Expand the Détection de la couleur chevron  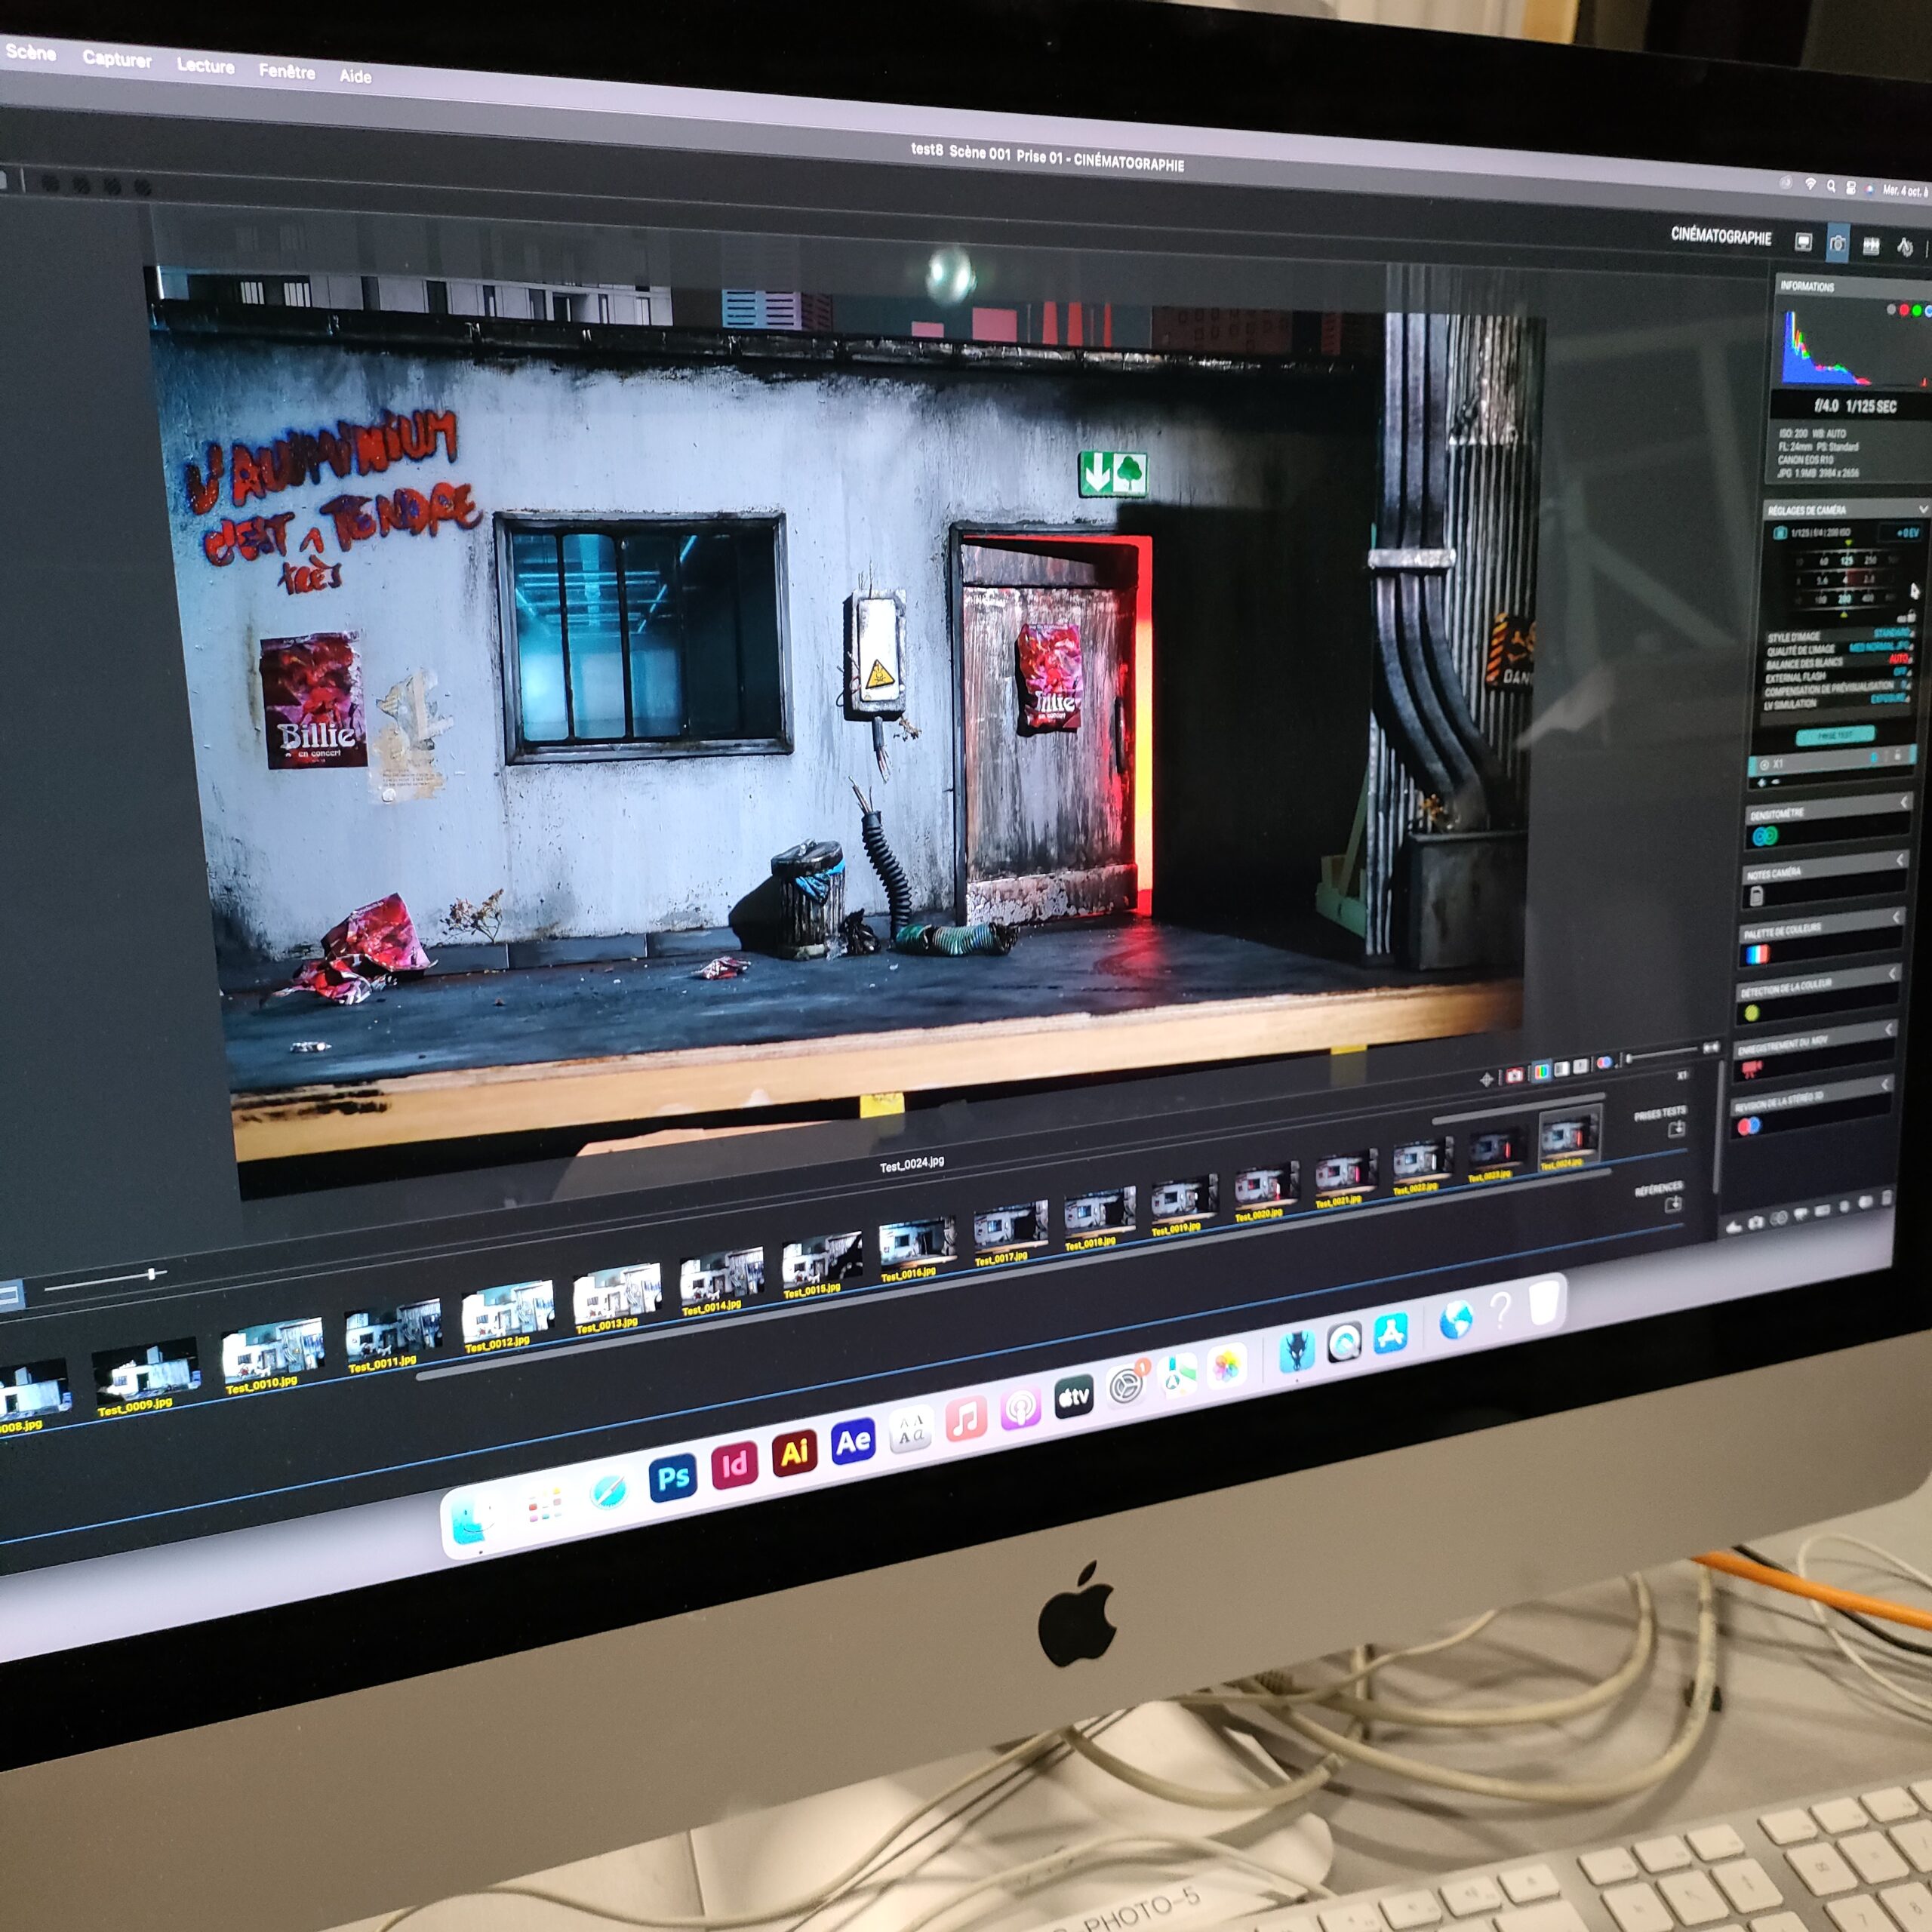(1892, 973)
